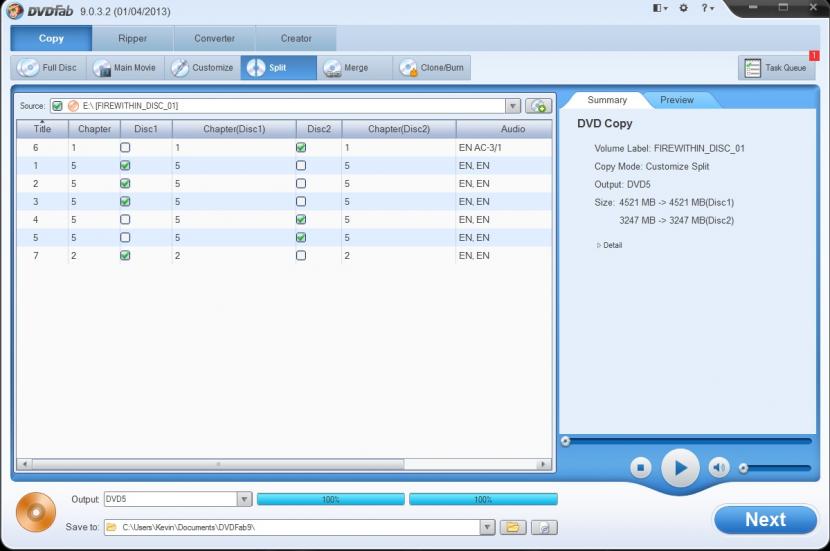
Task: Open the skin layout menu icon
Action: [x=660, y=8]
